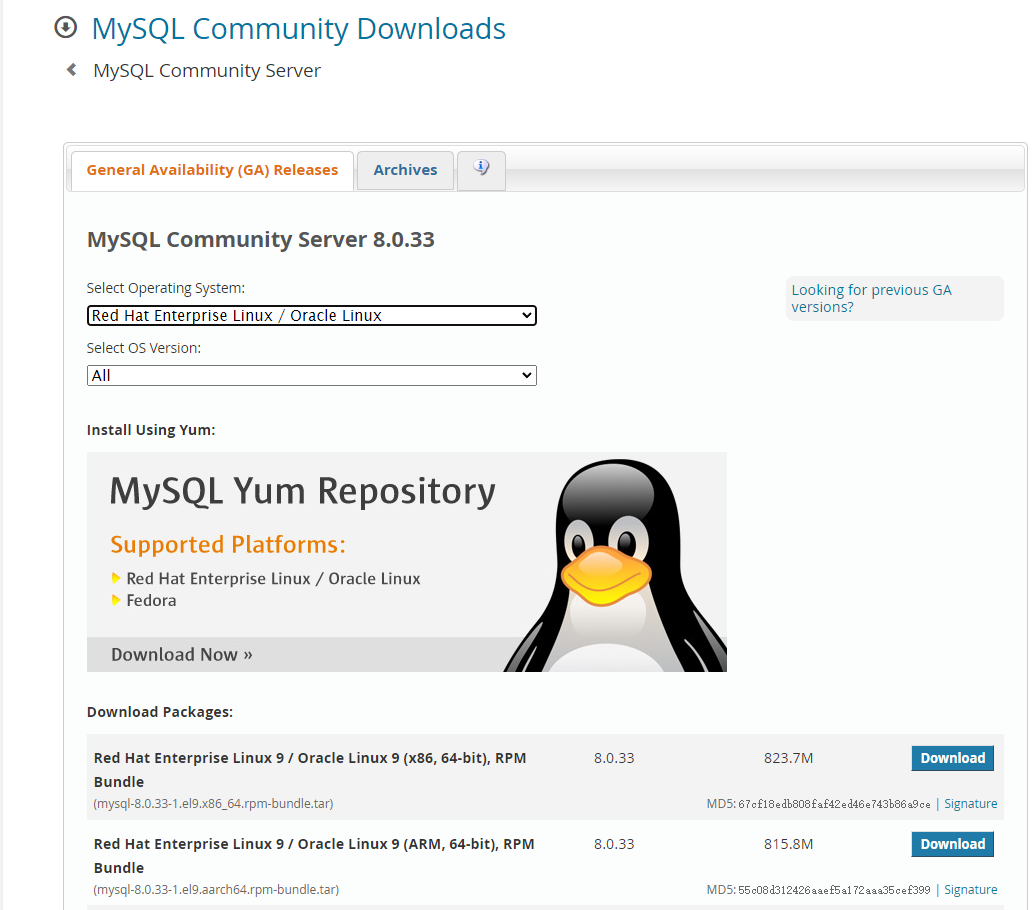Click the Download Packages label
Image resolution: width=1033 pixels, height=910 pixels.
160,712
